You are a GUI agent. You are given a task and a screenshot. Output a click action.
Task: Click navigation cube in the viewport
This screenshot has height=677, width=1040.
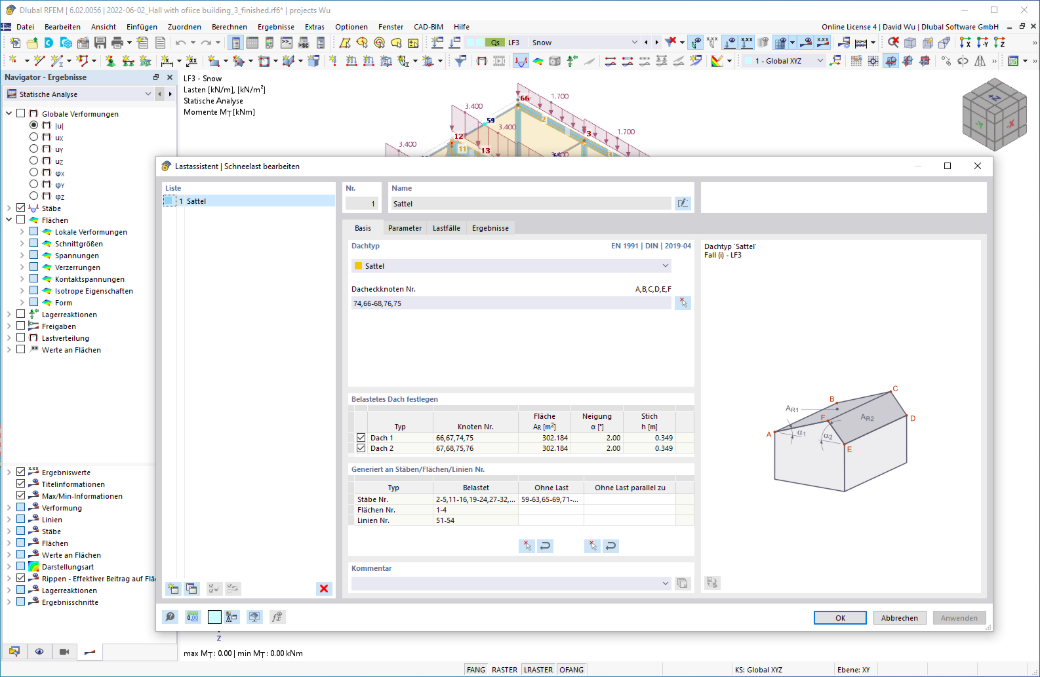pos(994,114)
